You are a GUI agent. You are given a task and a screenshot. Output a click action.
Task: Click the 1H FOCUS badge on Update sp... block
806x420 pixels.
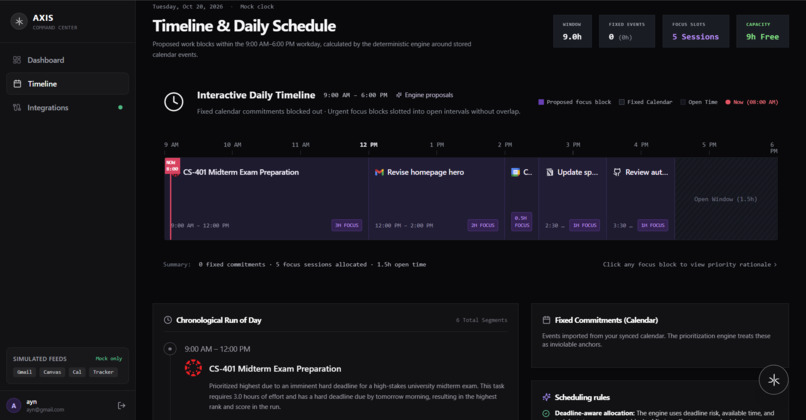click(584, 225)
